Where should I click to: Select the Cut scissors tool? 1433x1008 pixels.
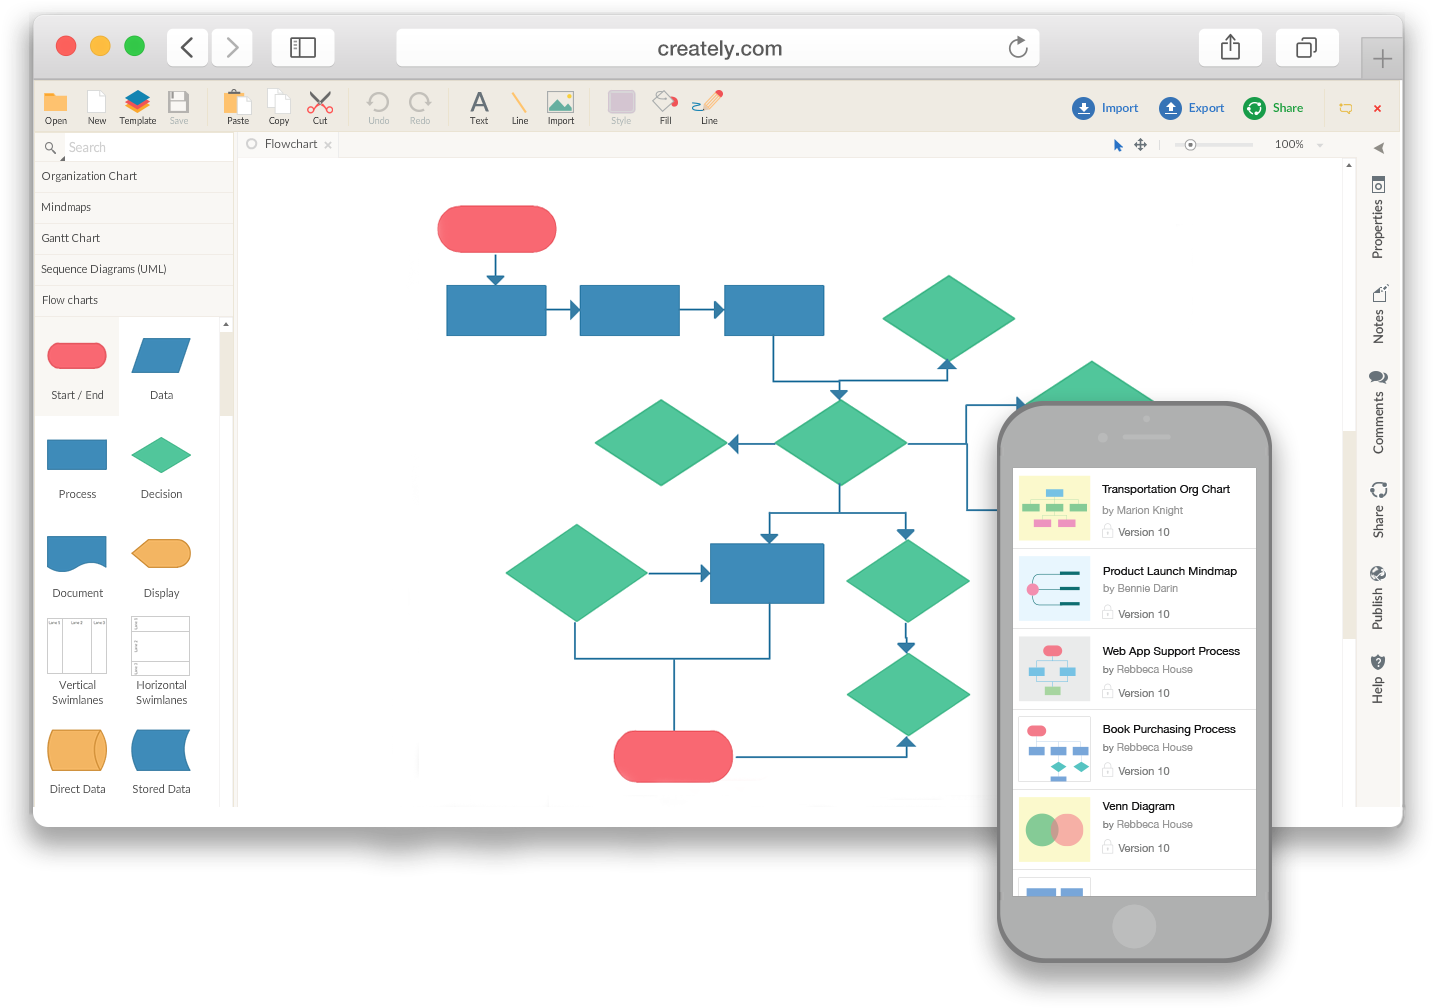320,102
